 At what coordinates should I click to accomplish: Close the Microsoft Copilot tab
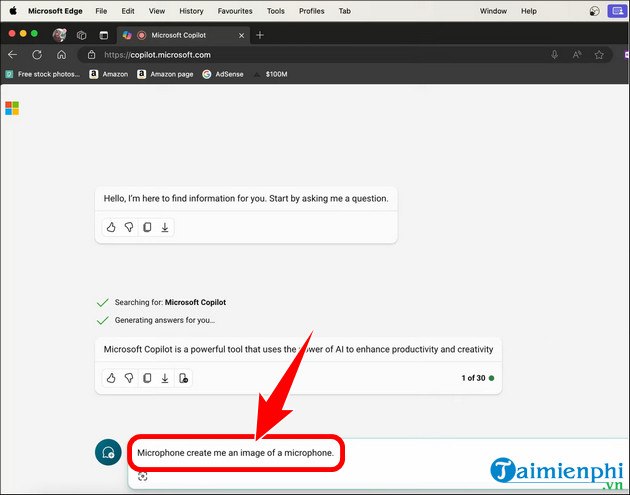[x=241, y=35]
